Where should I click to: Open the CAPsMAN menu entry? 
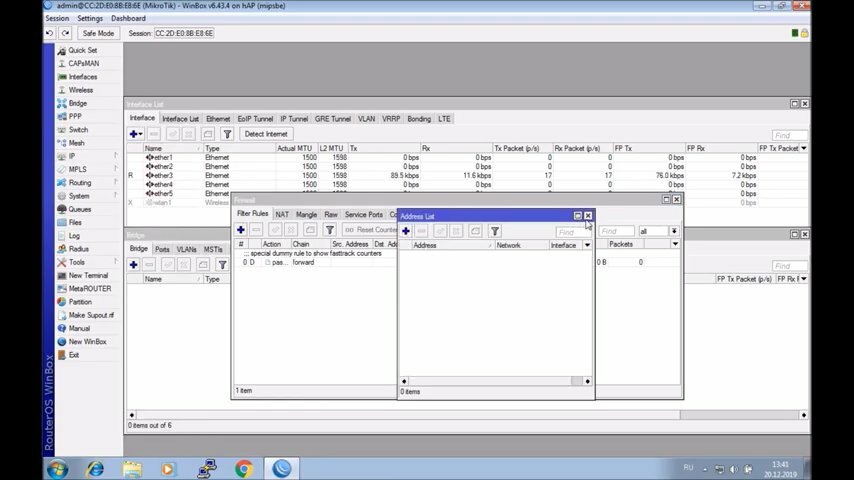[x=83, y=63]
